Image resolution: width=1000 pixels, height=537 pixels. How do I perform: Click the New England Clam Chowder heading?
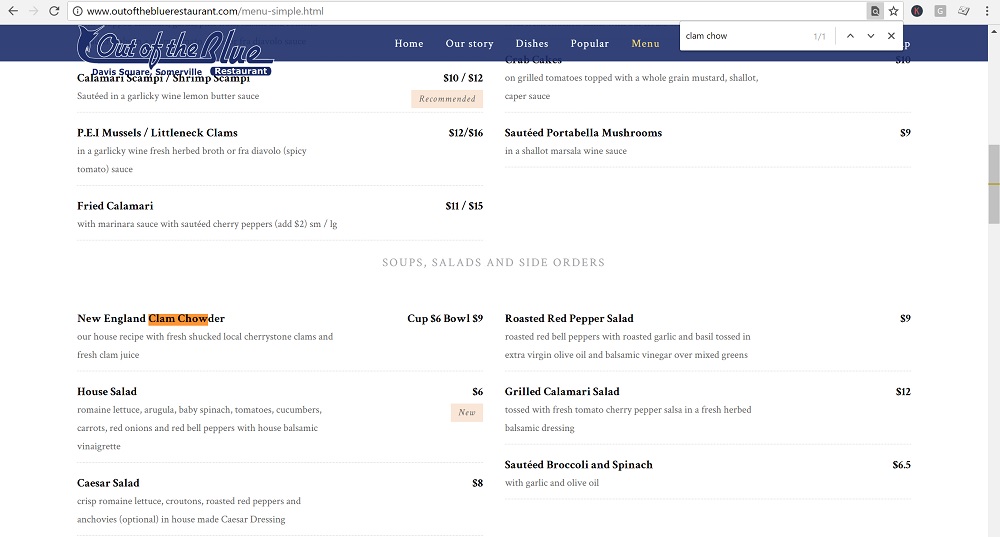click(x=151, y=318)
